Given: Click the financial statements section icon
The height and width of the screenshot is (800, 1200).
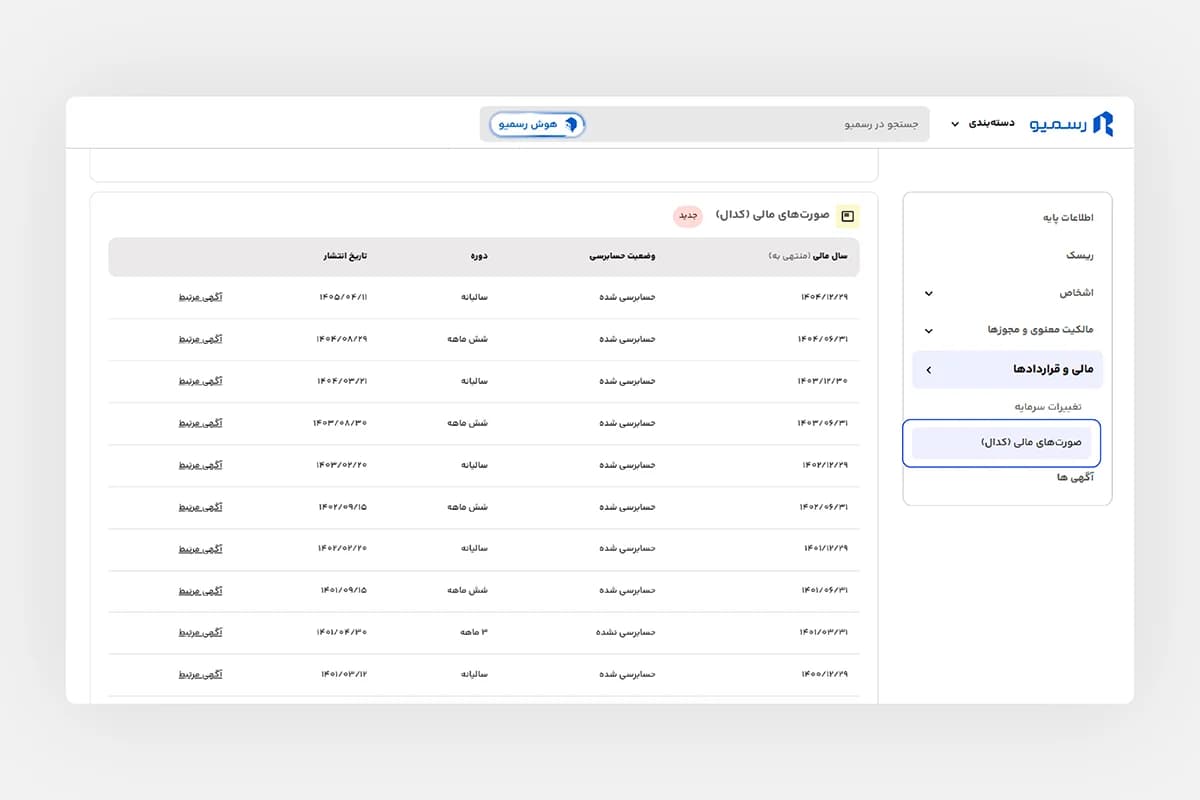Looking at the screenshot, I should (848, 216).
